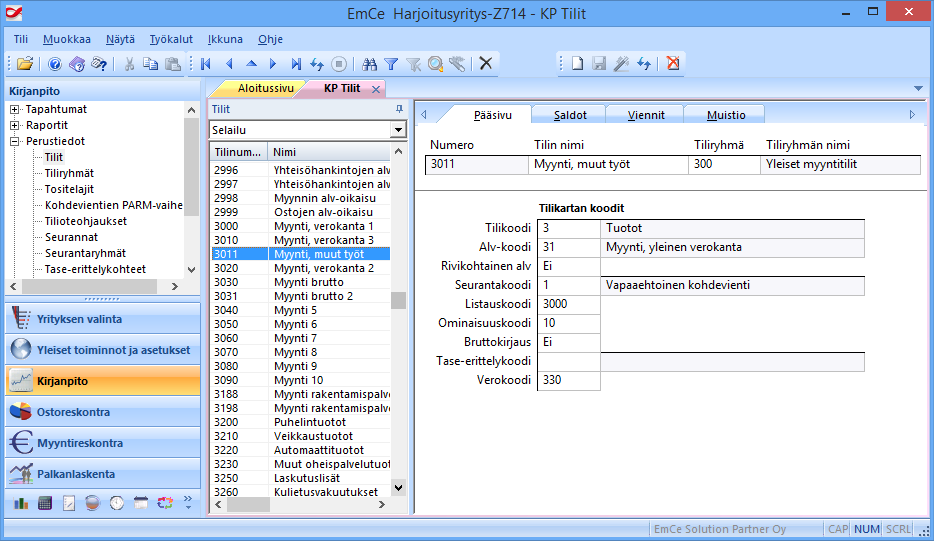This screenshot has height=541, width=934.
Task: Open the Selailu dropdown
Action: click(398, 130)
